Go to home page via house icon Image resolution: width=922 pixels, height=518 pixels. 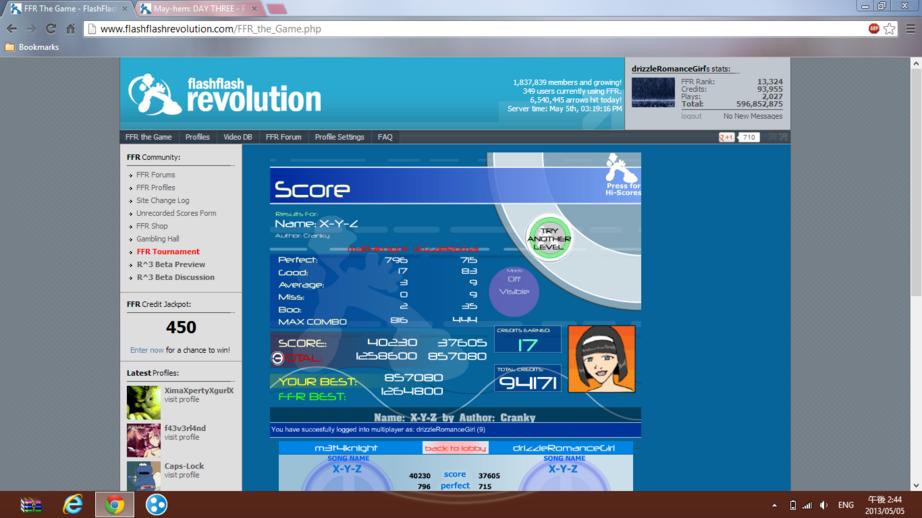pos(71,28)
